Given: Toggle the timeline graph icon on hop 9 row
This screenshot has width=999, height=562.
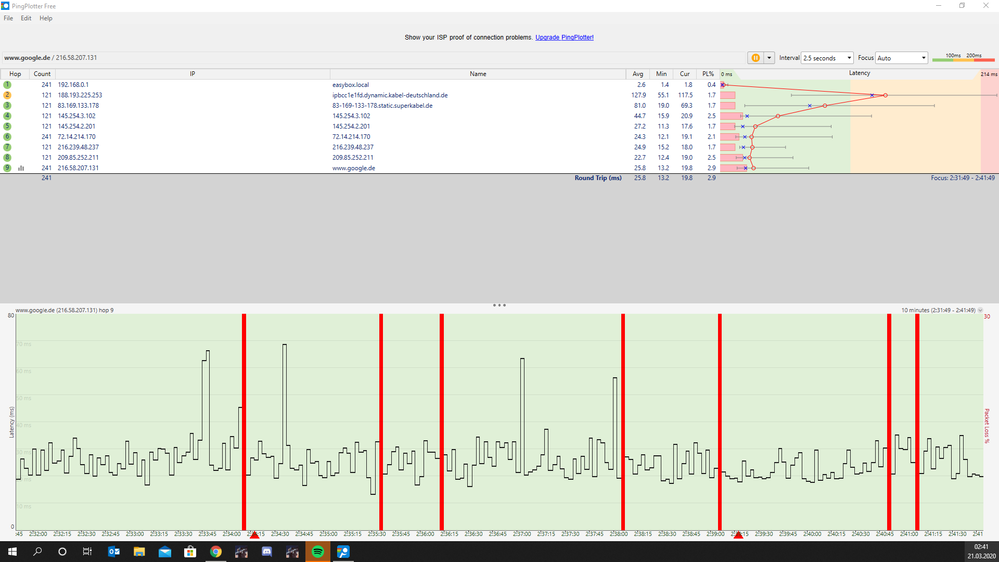Looking at the screenshot, I should coord(21,168).
